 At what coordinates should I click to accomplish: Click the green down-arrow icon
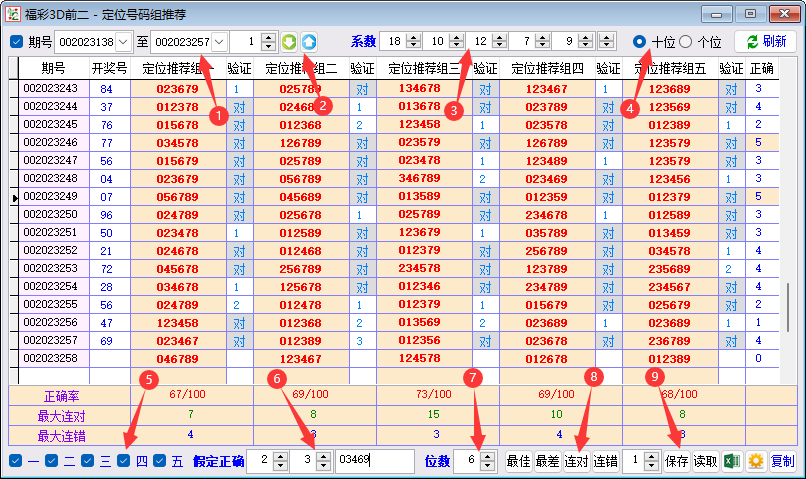pyautogui.click(x=288, y=42)
